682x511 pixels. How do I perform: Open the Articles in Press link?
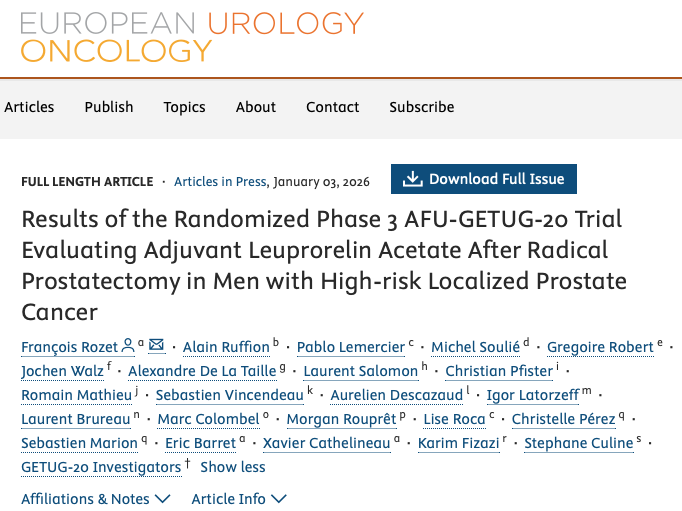(220, 181)
